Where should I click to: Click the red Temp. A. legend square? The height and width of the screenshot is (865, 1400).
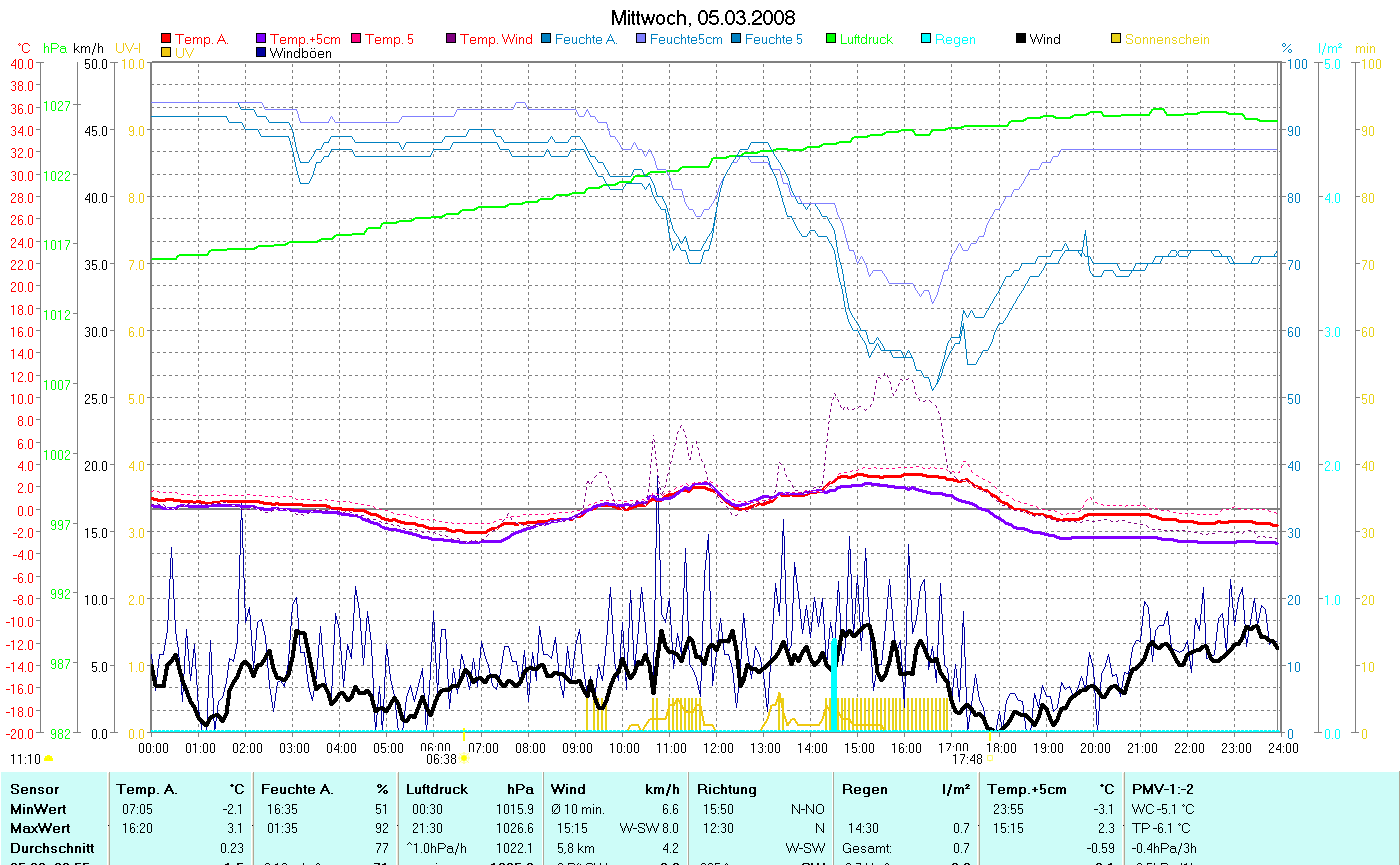pyautogui.click(x=166, y=40)
